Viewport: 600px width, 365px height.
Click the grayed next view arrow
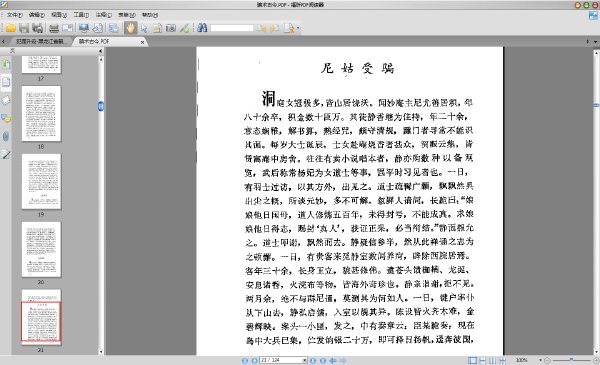[x=343, y=360]
